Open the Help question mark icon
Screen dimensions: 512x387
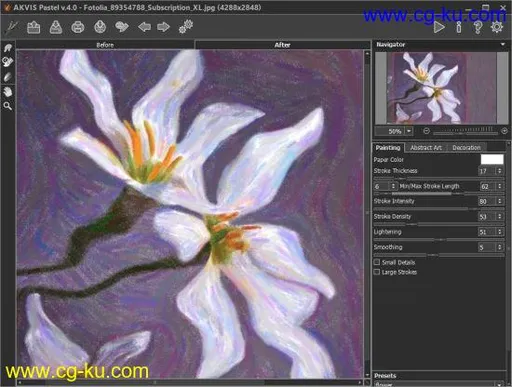click(x=478, y=27)
